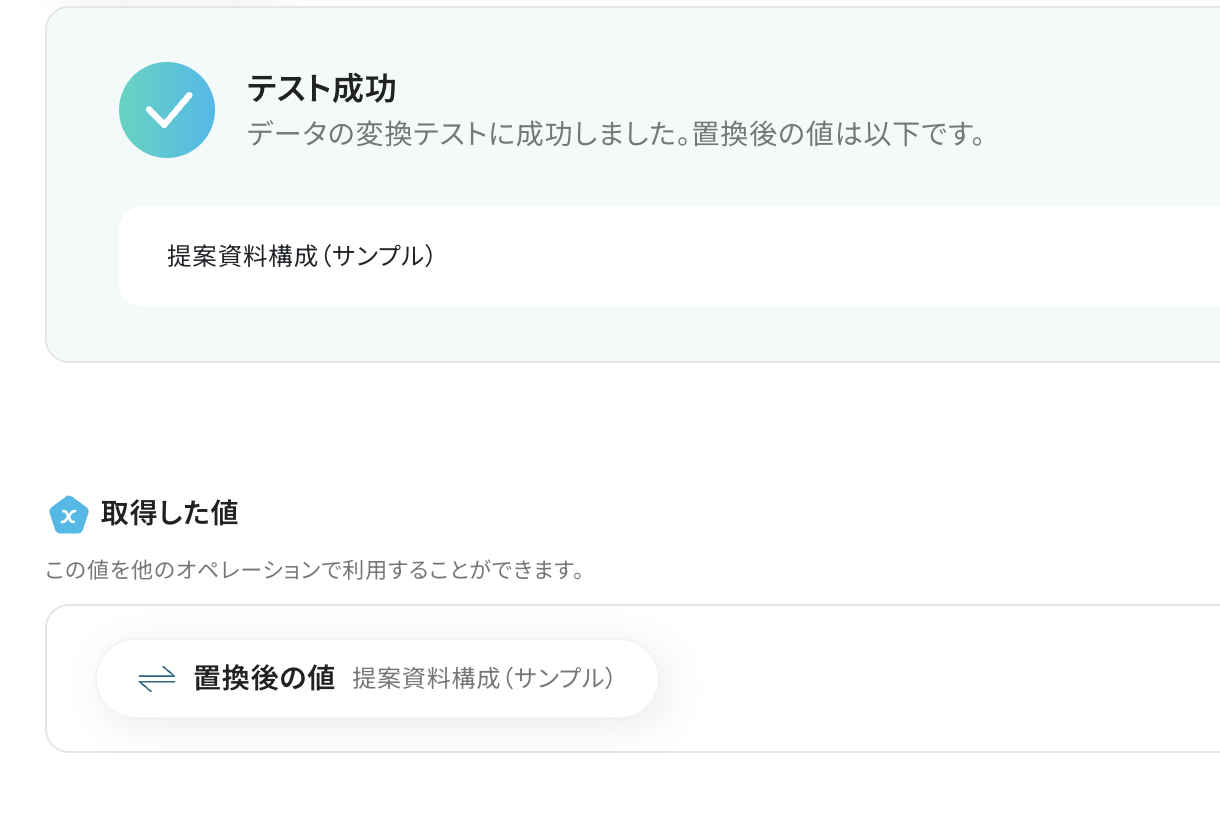1220x814 pixels.
Task: Click the テスト成功 heading
Action: coord(321,89)
